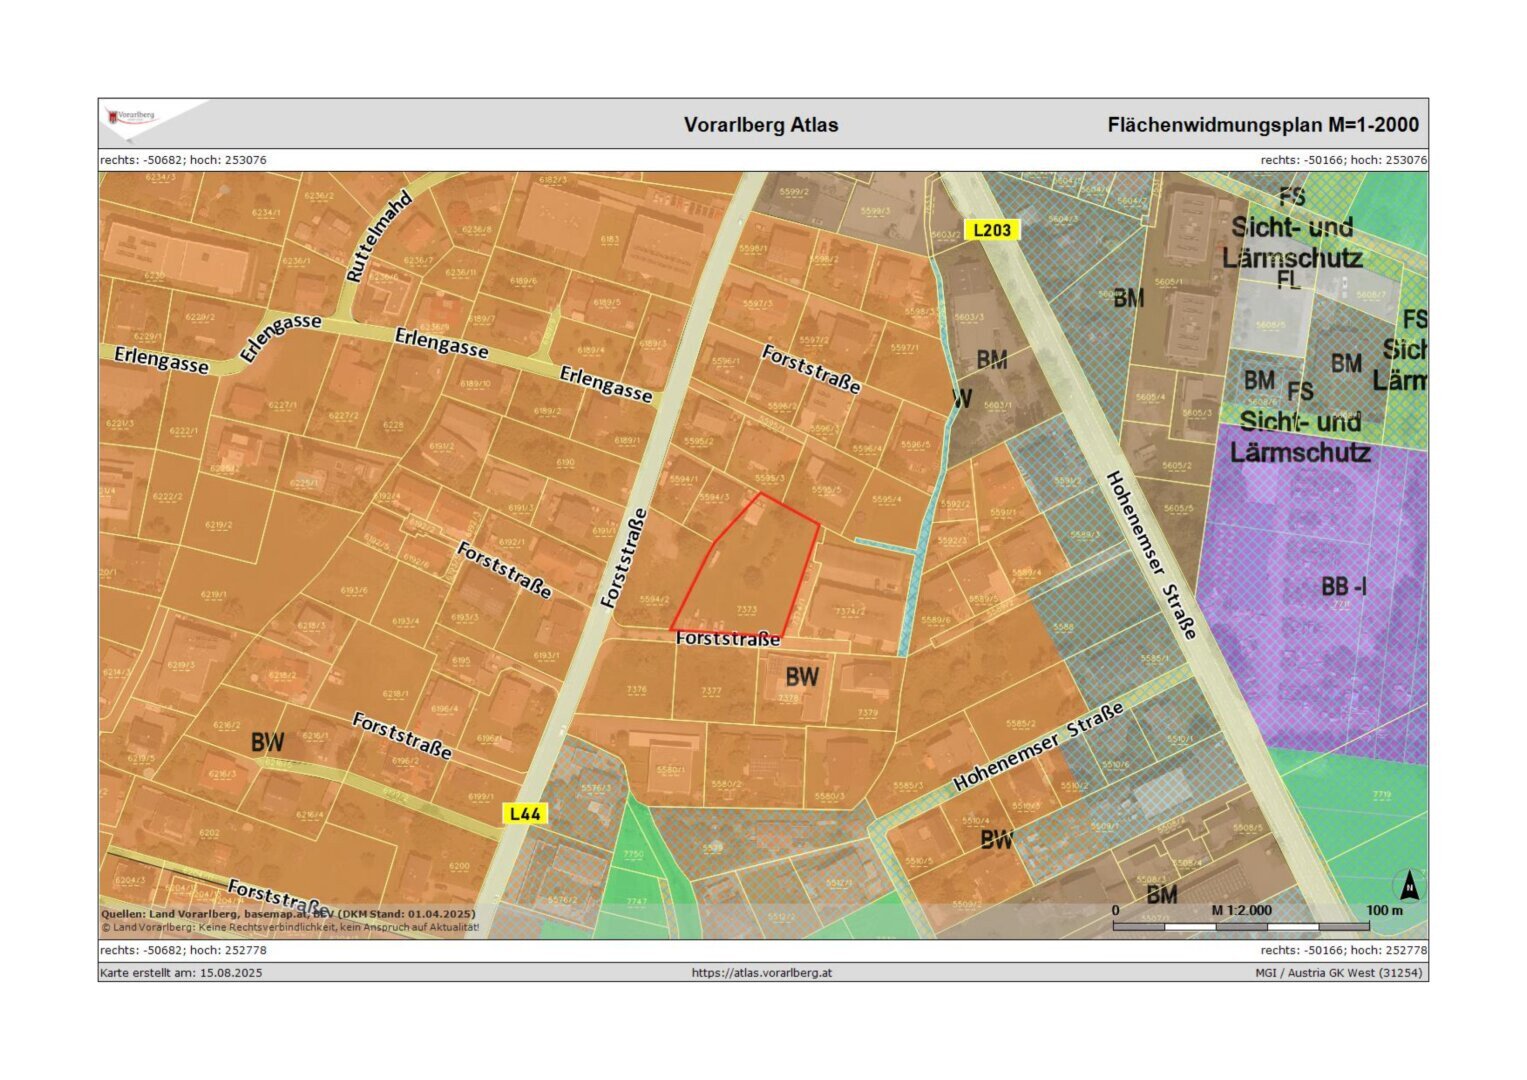Select parcel 6219/2 on the left side
Viewport: 1527px width, 1080px height.
tap(218, 524)
